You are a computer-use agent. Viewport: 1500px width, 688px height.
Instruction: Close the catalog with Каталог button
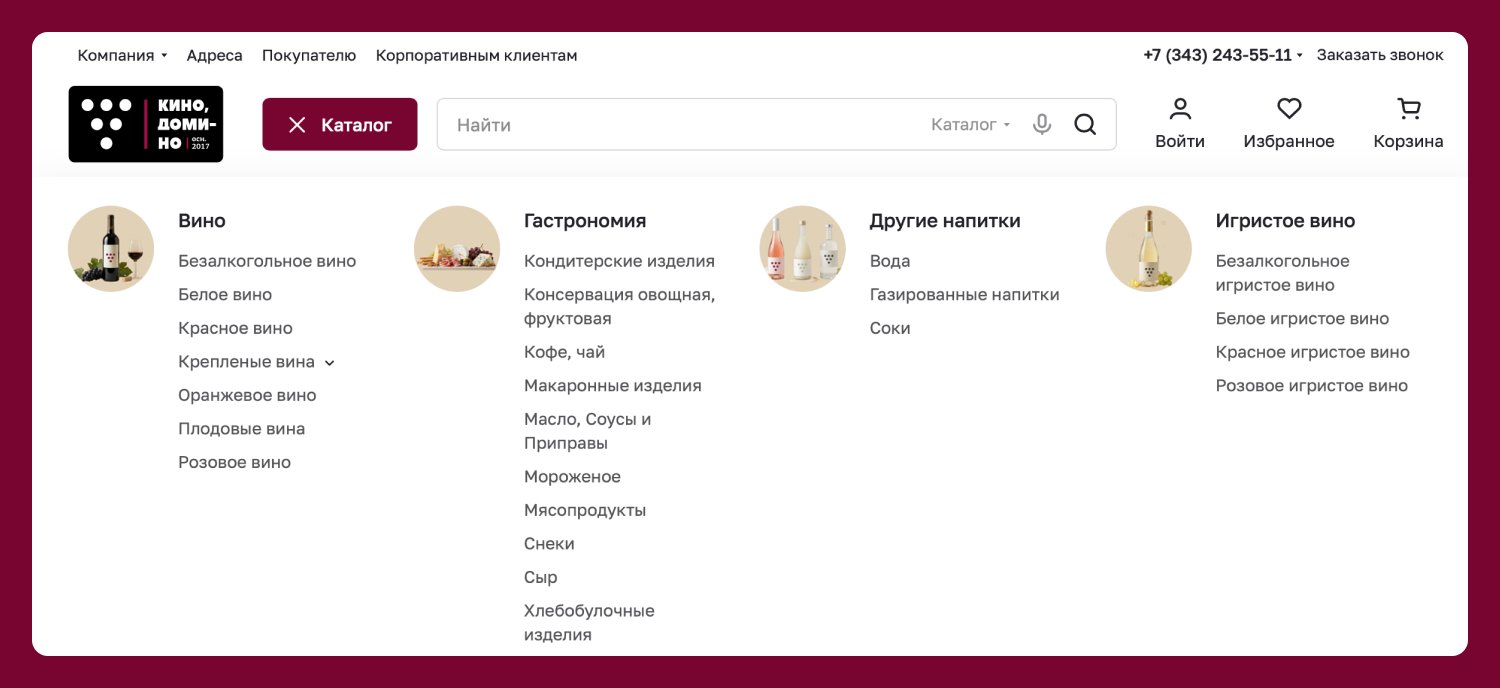(340, 124)
